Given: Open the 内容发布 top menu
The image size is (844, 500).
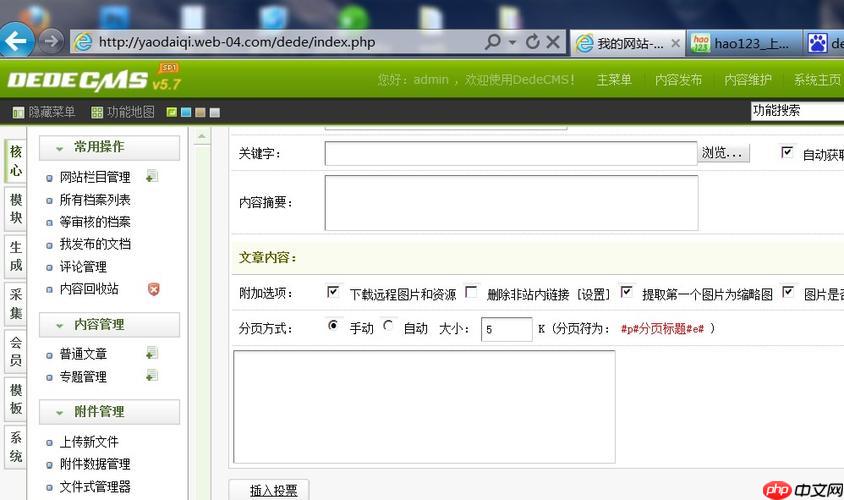Looking at the screenshot, I should click(x=678, y=80).
